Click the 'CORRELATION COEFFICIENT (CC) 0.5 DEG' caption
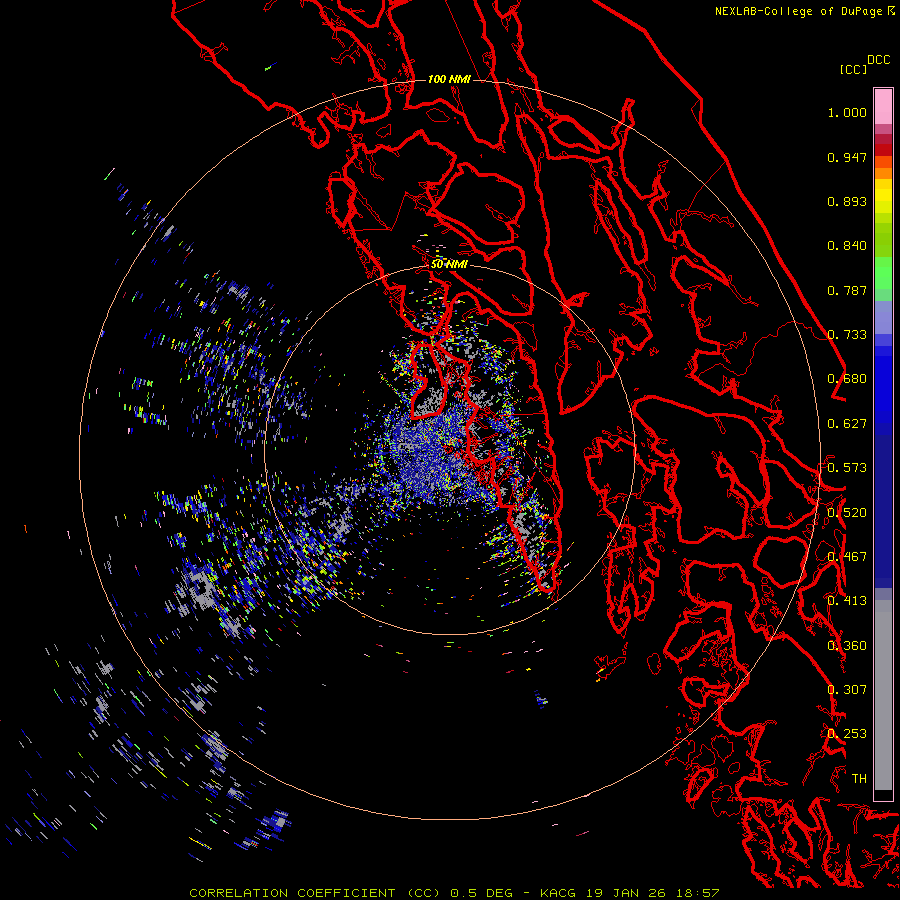The height and width of the screenshot is (900, 900). click(351, 893)
